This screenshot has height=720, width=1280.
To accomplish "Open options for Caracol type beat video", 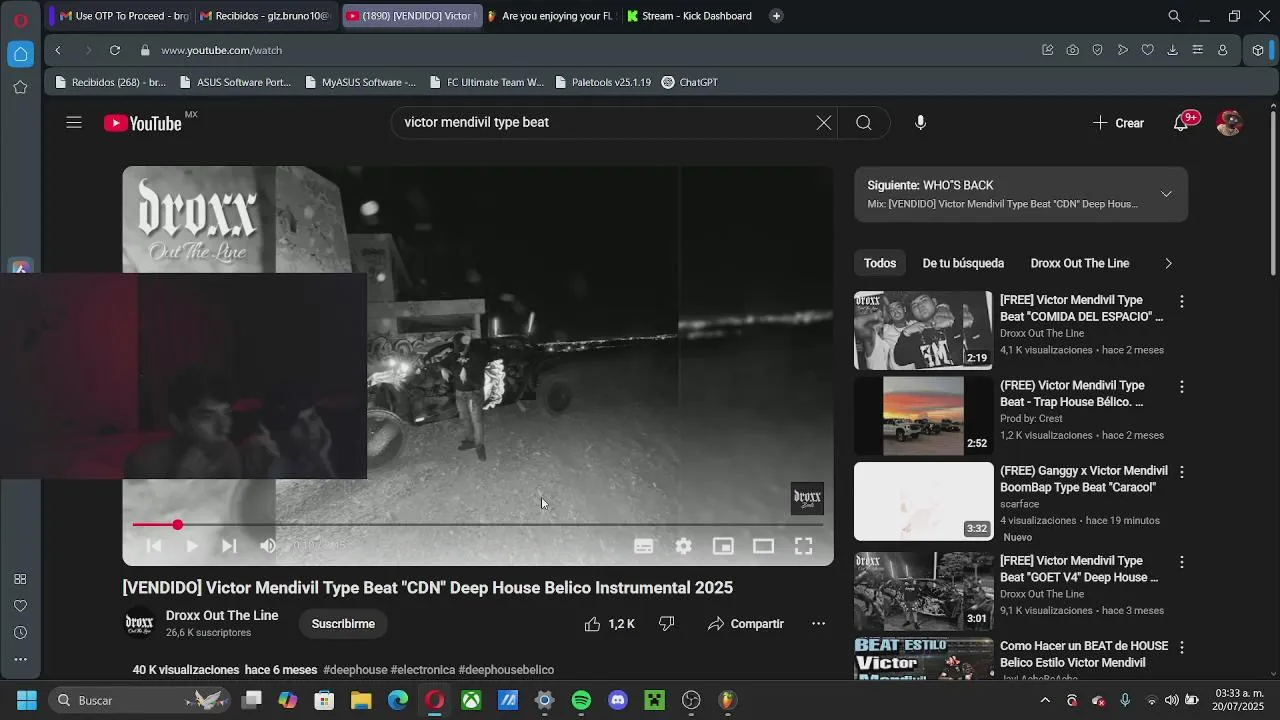I will tap(1181, 472).
